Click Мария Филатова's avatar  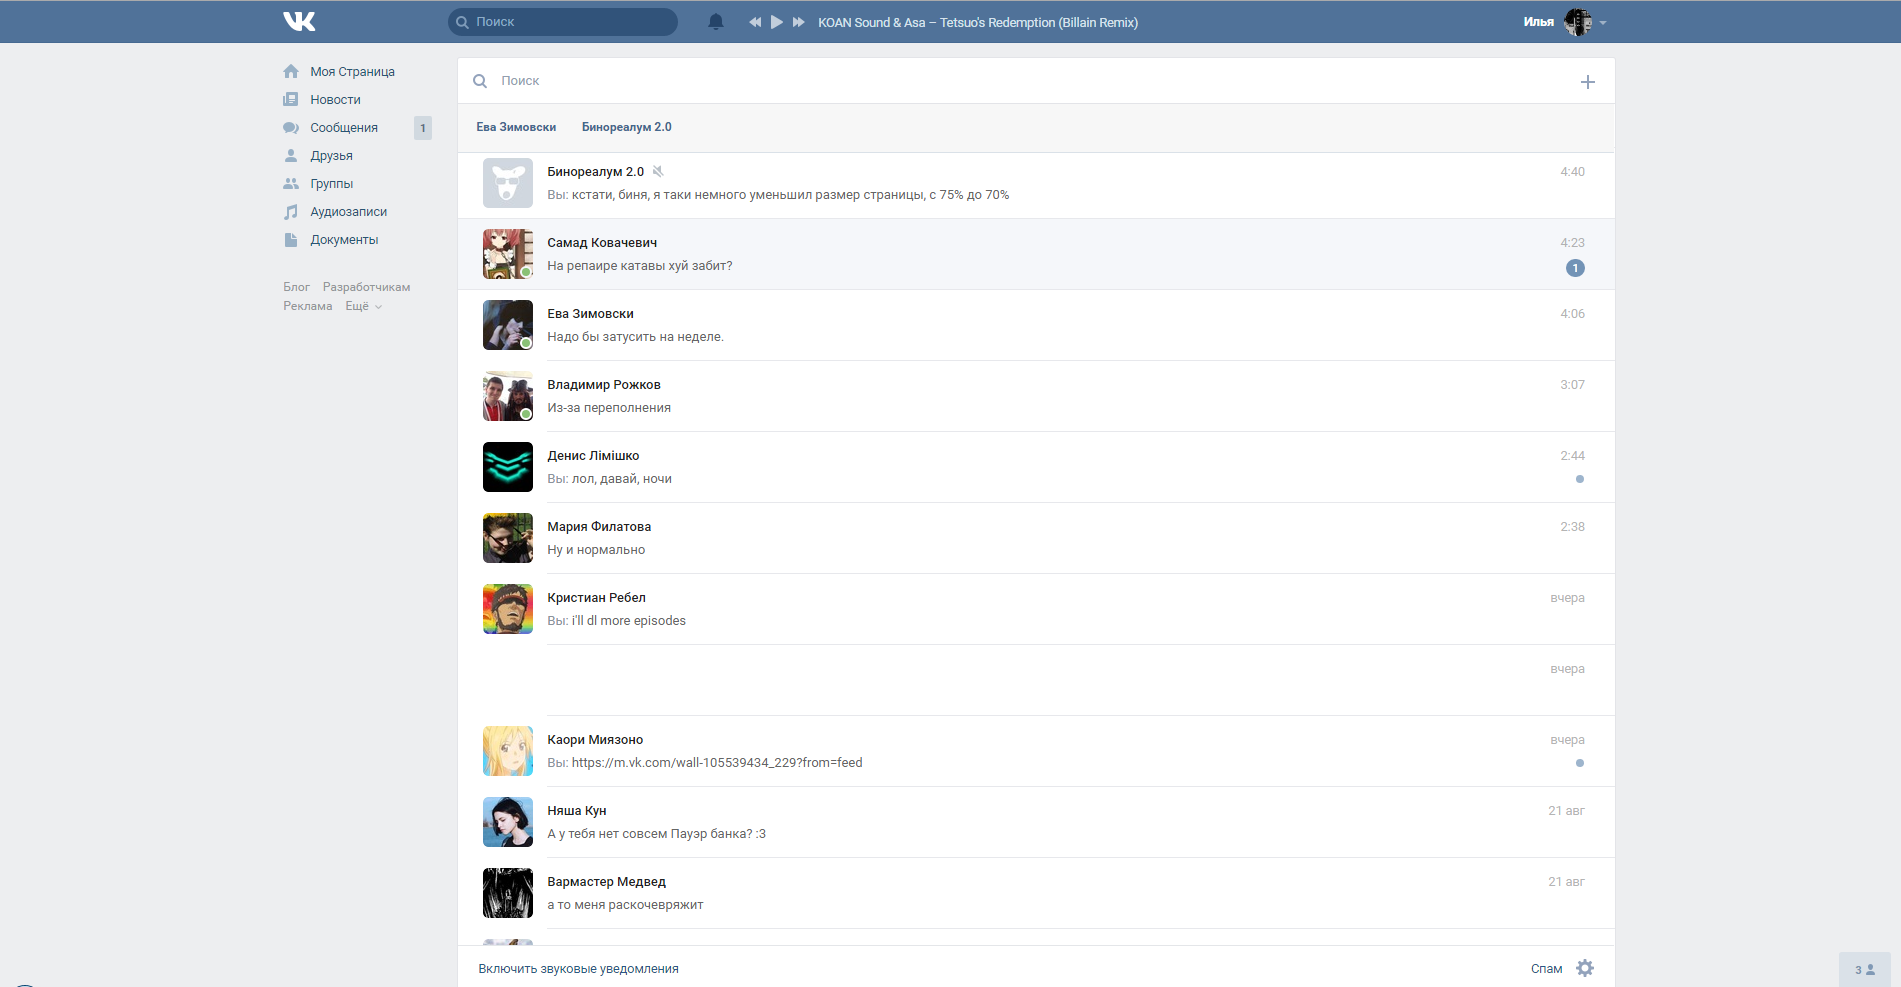pyautogui.click(x=508, y=538)
